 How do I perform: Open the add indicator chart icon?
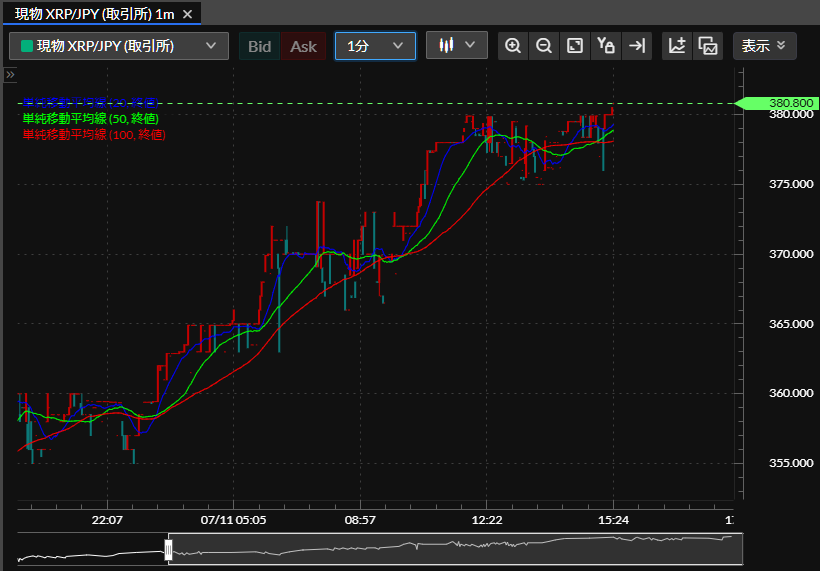pyautogui.click(x=677, y=46)
